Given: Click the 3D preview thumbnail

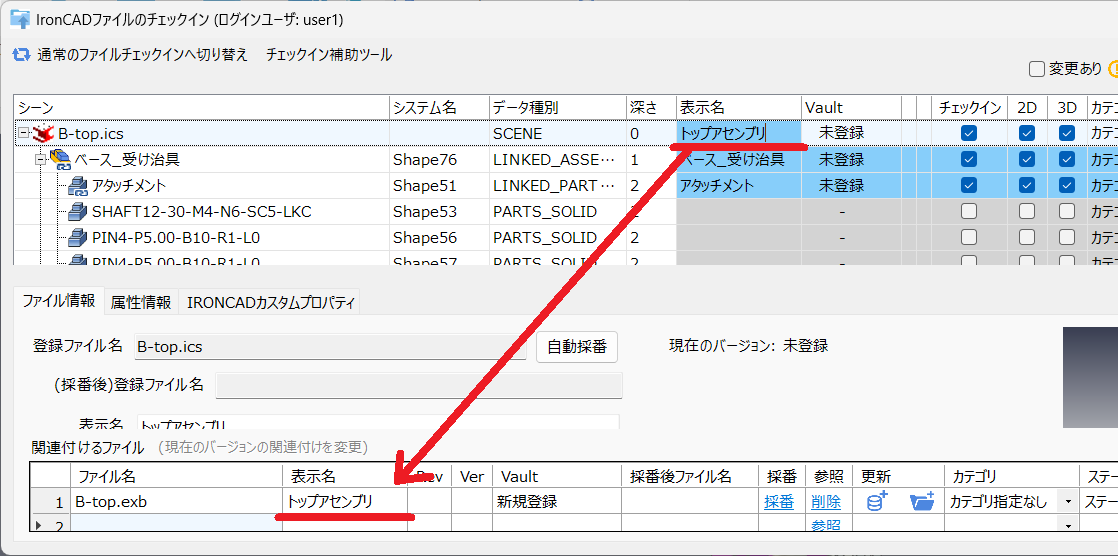Looking at the screenshot, I should point(1090,378).
